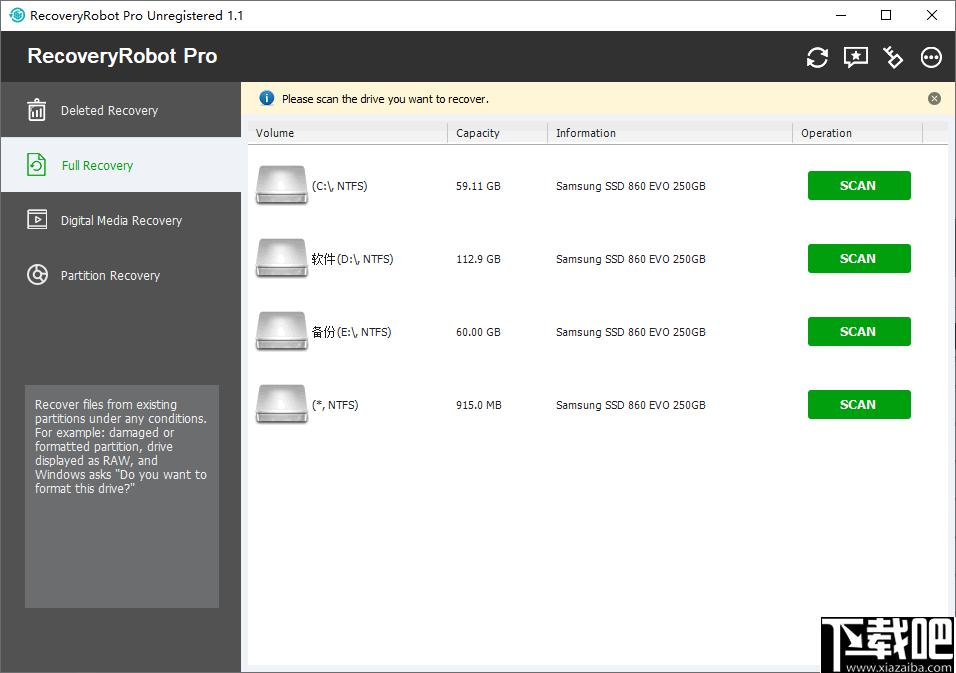The width and height of the screenshot is (956, 673).
Task: Close the RecoveryRobot Pro window
Action: (932, 15)
